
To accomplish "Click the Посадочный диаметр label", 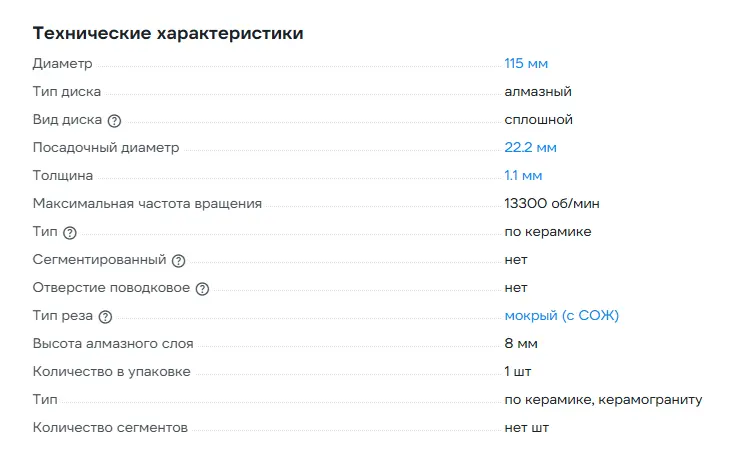I will pos(106,148).
